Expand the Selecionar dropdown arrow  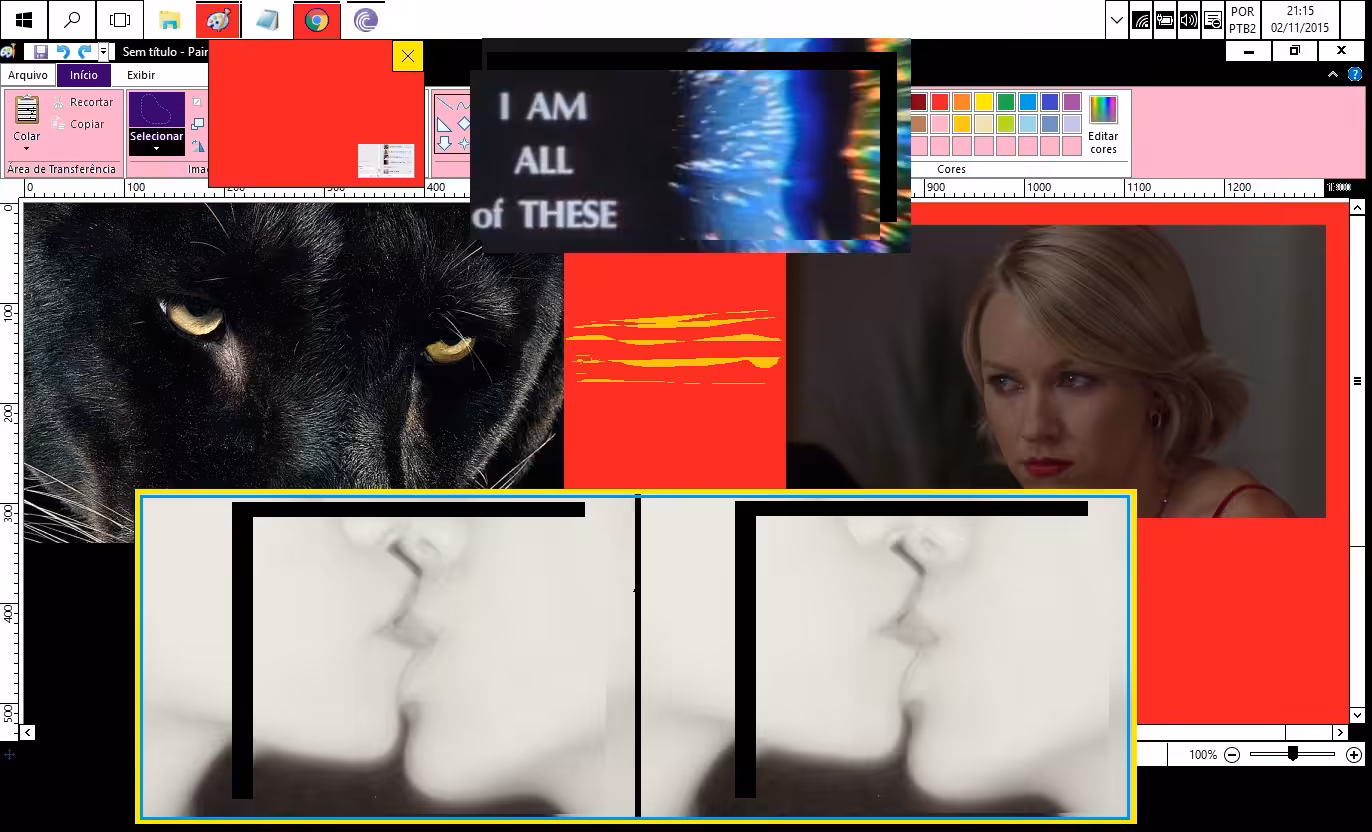[x=157, y=149]
